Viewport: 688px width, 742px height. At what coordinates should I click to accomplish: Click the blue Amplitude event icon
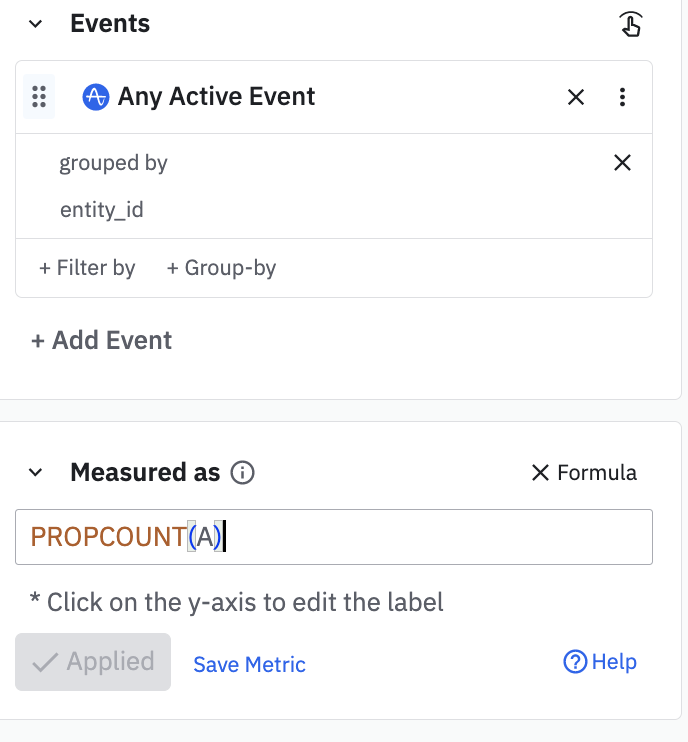(x=95, y=97)
